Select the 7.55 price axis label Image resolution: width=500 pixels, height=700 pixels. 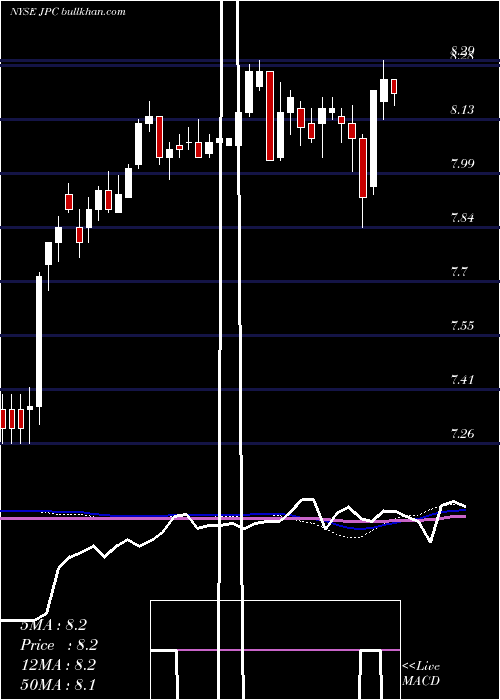[462, 325]
